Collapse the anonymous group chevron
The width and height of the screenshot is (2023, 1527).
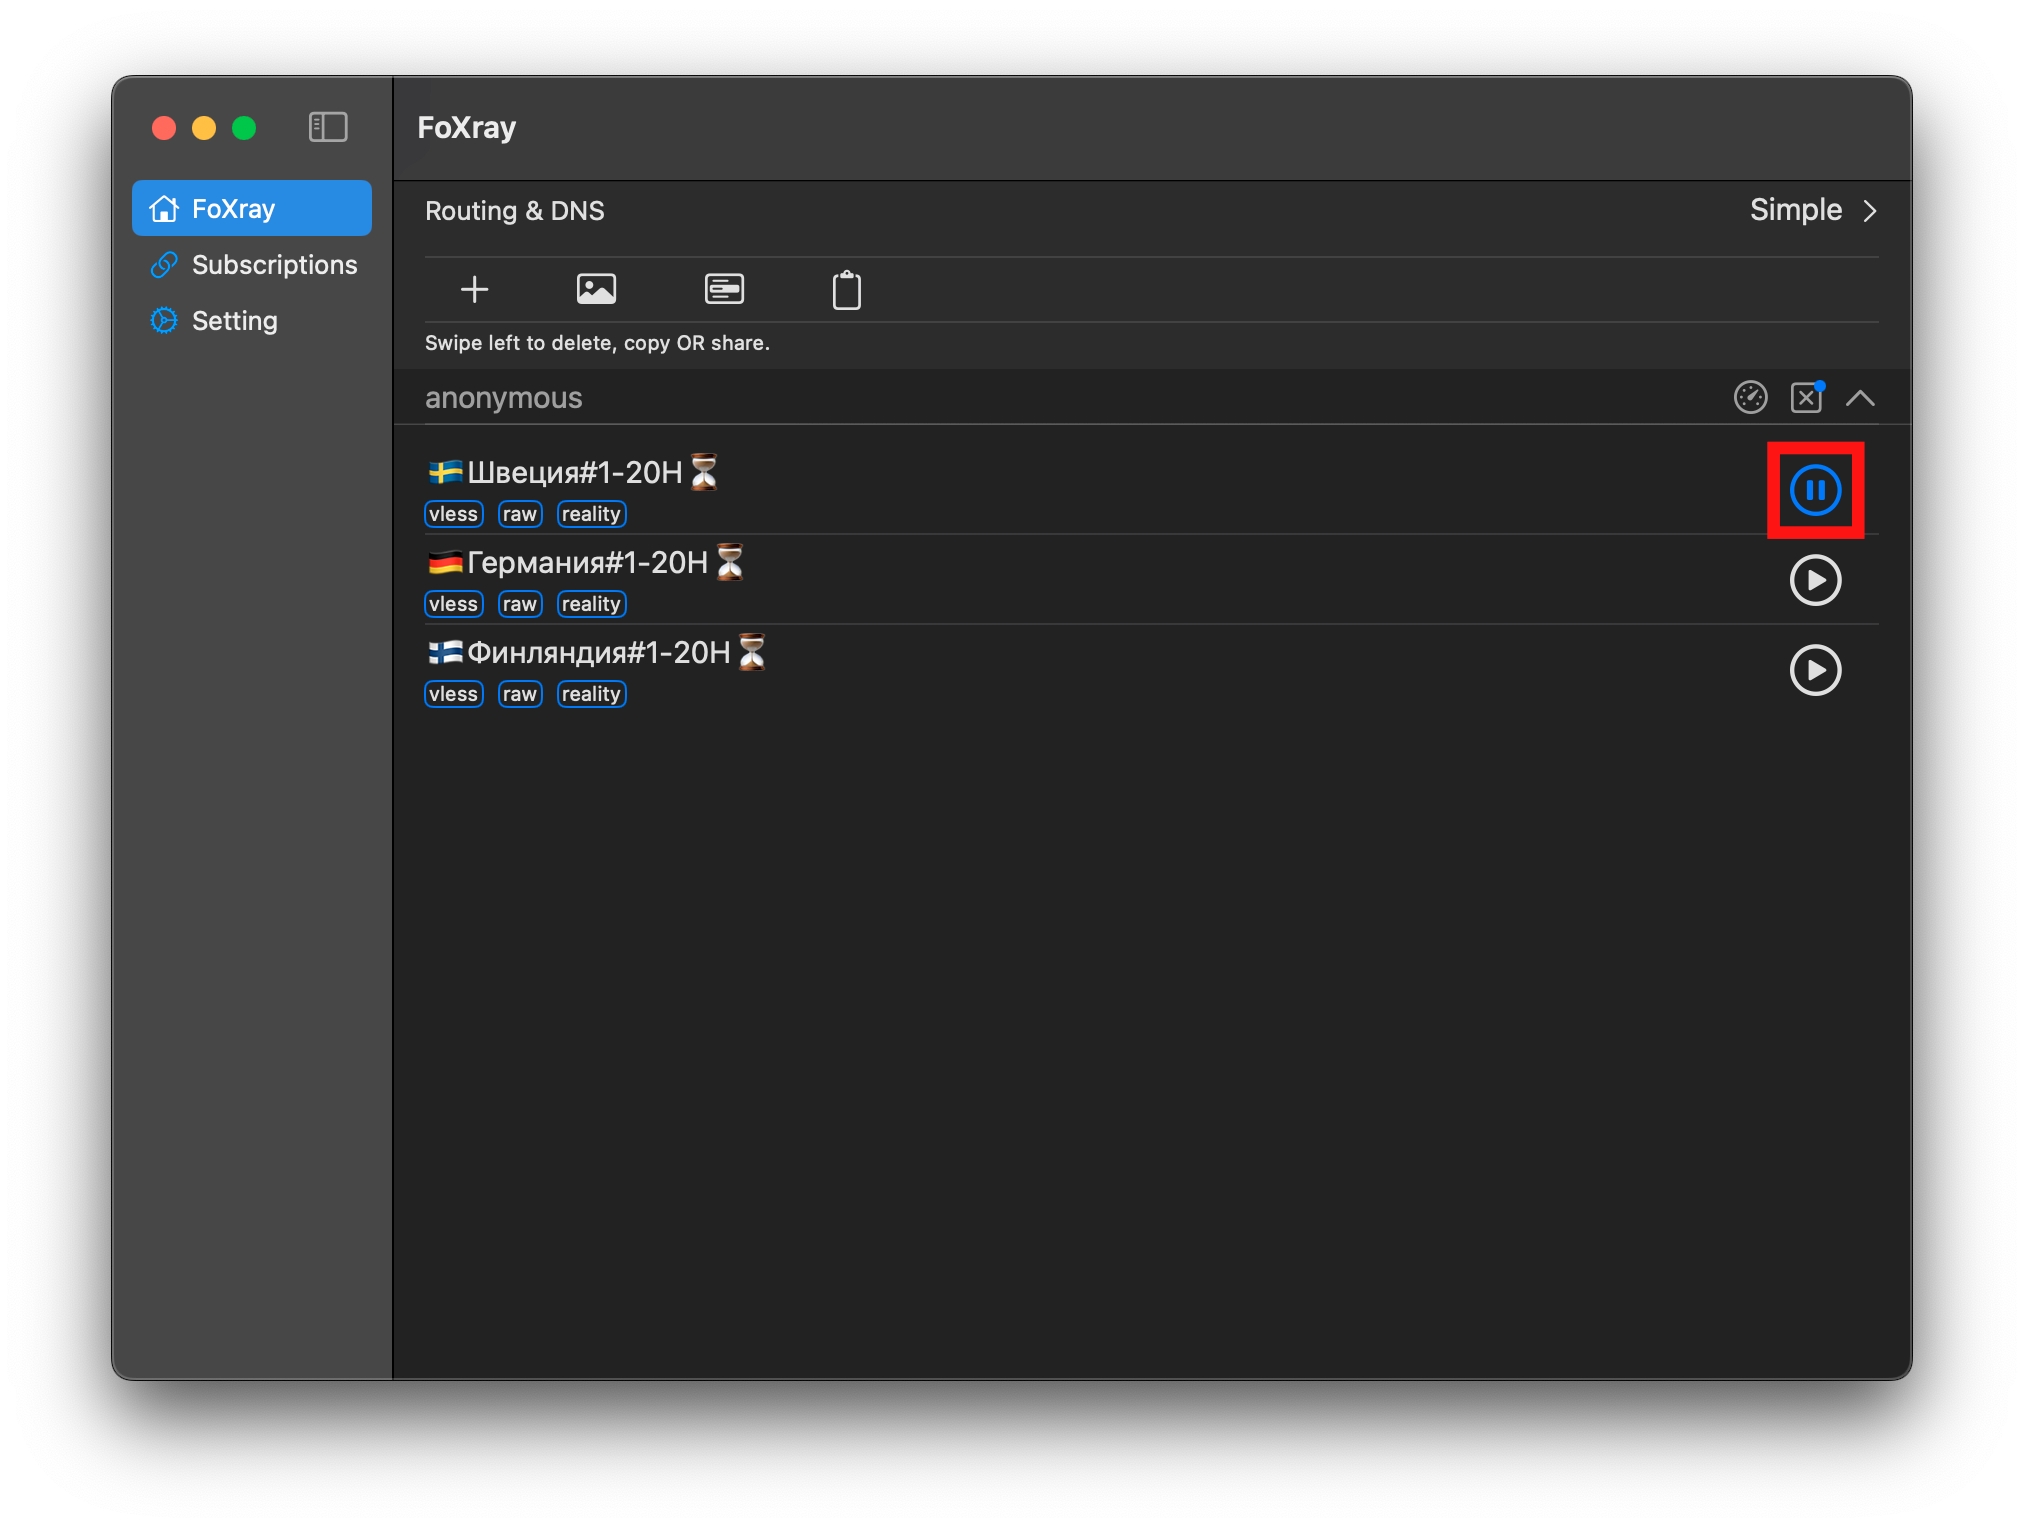tap(1860, 398)
